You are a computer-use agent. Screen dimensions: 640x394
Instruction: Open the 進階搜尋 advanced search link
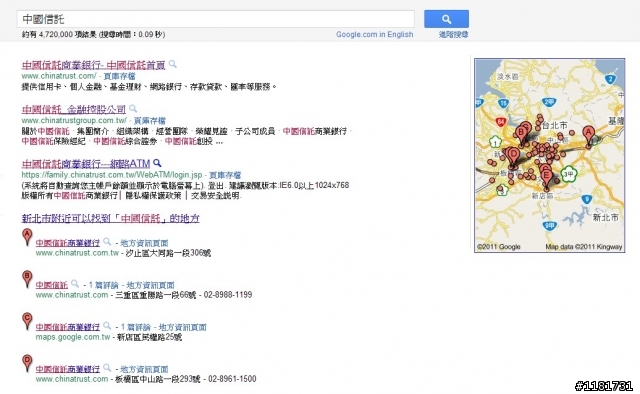click(x=453, y=35)
